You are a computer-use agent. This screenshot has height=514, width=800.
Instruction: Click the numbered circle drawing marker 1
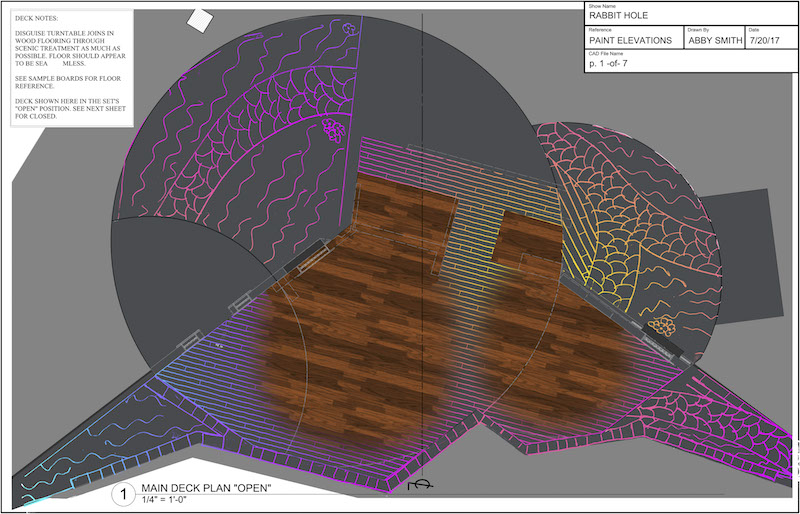123,494
